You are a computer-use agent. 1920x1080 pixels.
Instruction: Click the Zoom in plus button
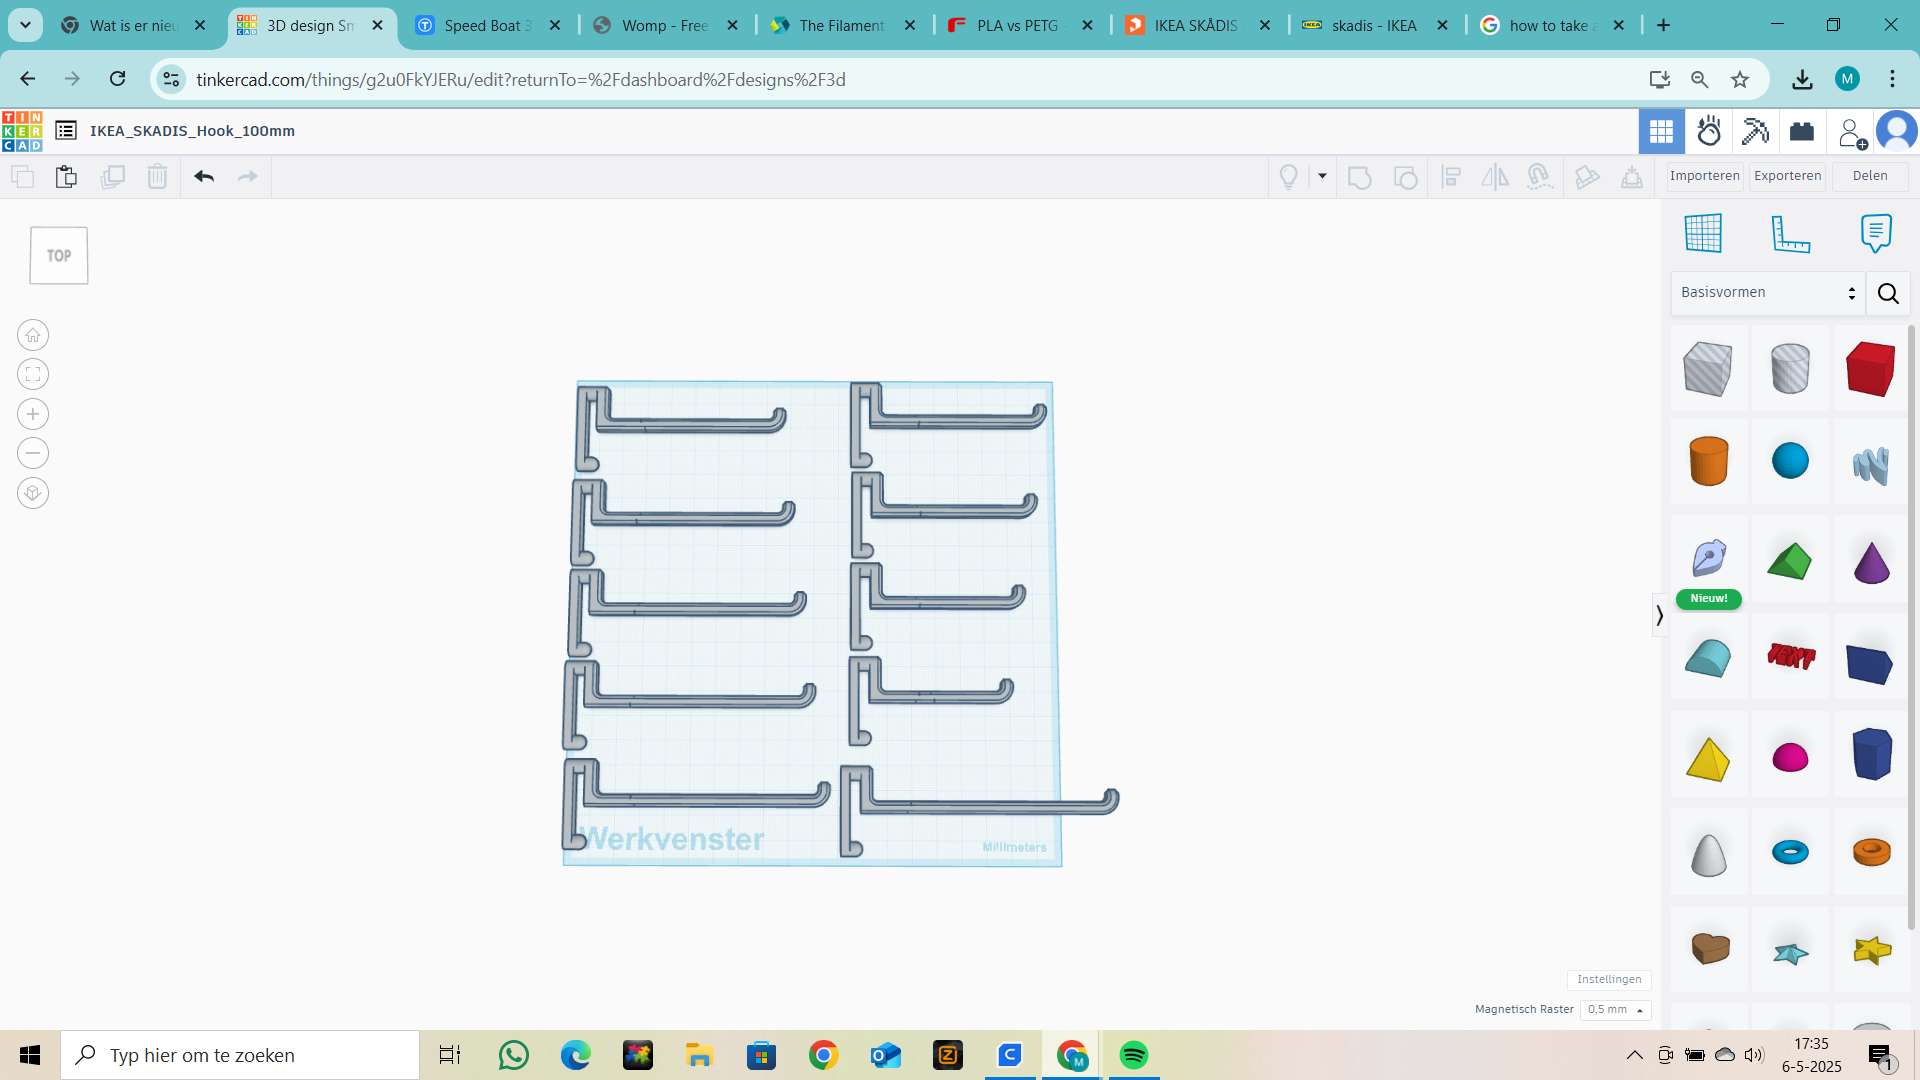[x=33, y=414]
